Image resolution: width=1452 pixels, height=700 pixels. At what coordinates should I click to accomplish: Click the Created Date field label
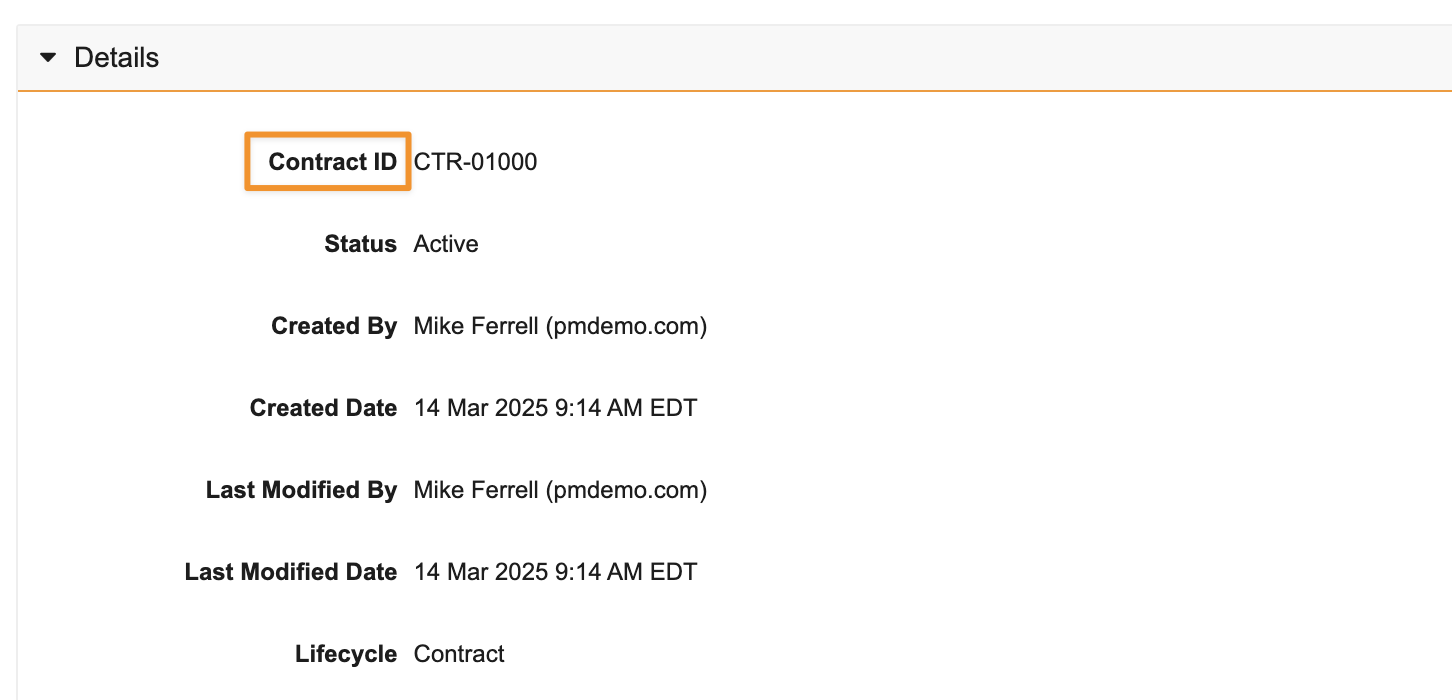[323, 408]
